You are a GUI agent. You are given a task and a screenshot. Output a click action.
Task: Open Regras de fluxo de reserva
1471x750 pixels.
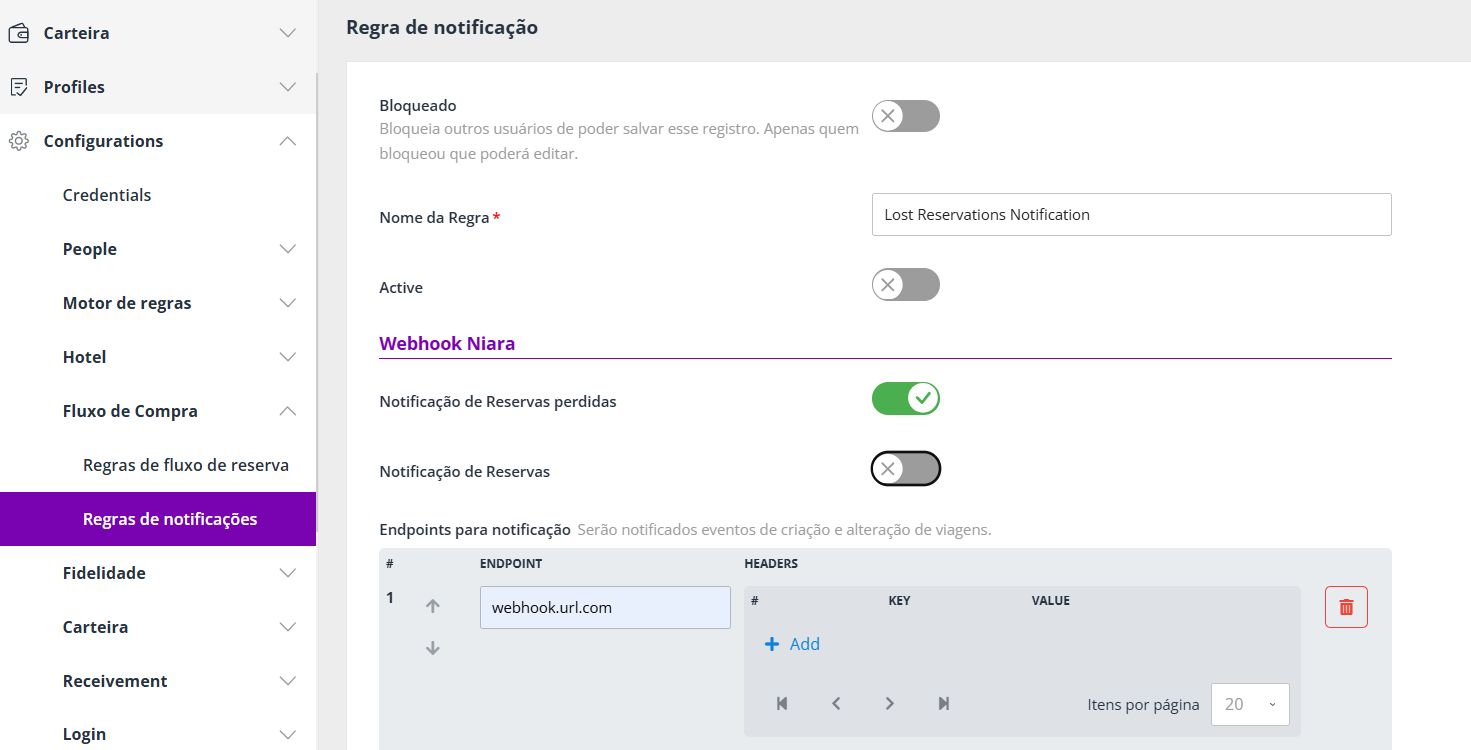point(186,465)
